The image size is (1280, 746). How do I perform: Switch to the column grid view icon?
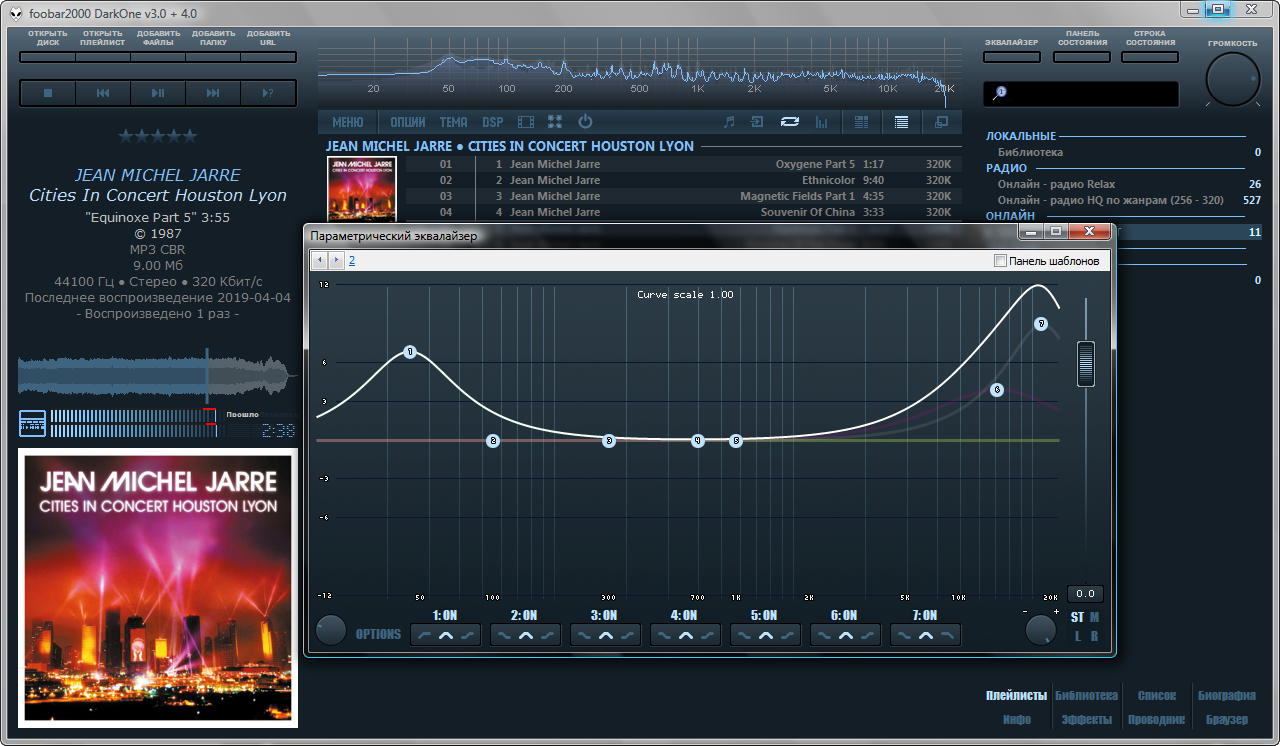click(860, 122)
